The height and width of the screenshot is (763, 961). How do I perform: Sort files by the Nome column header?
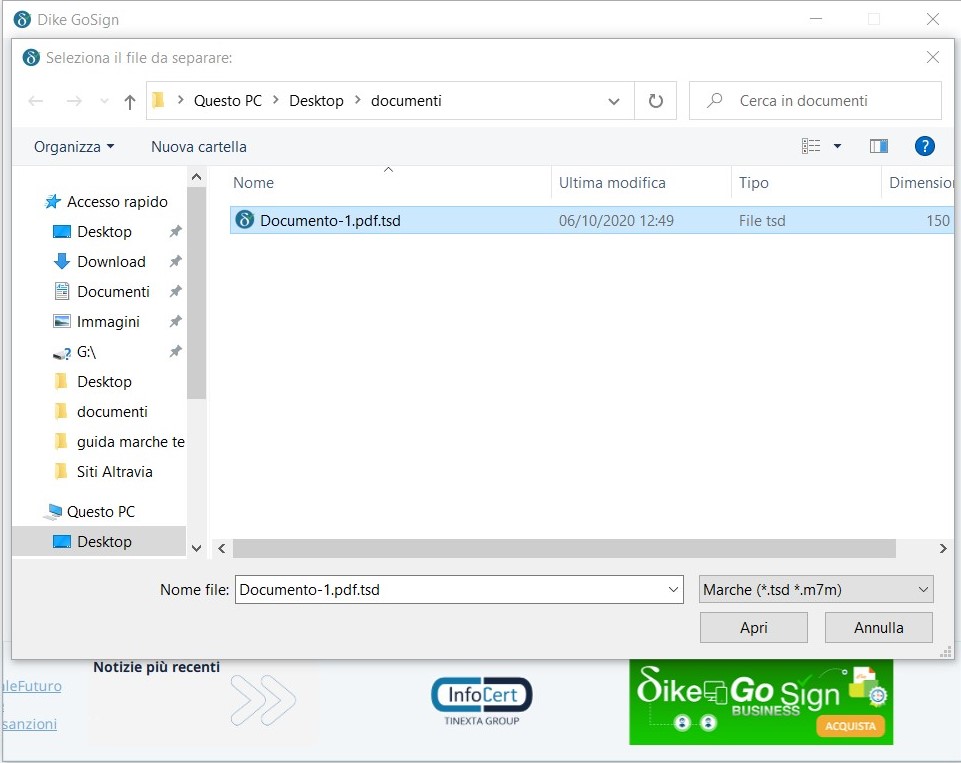[253, 183]
